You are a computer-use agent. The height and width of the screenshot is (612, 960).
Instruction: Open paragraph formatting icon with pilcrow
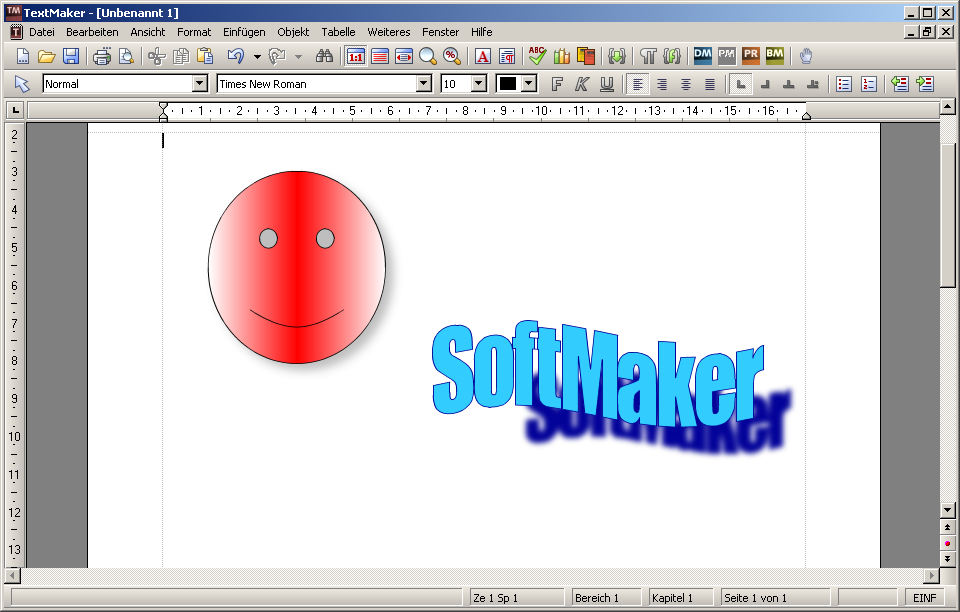(x=507, y=56)
